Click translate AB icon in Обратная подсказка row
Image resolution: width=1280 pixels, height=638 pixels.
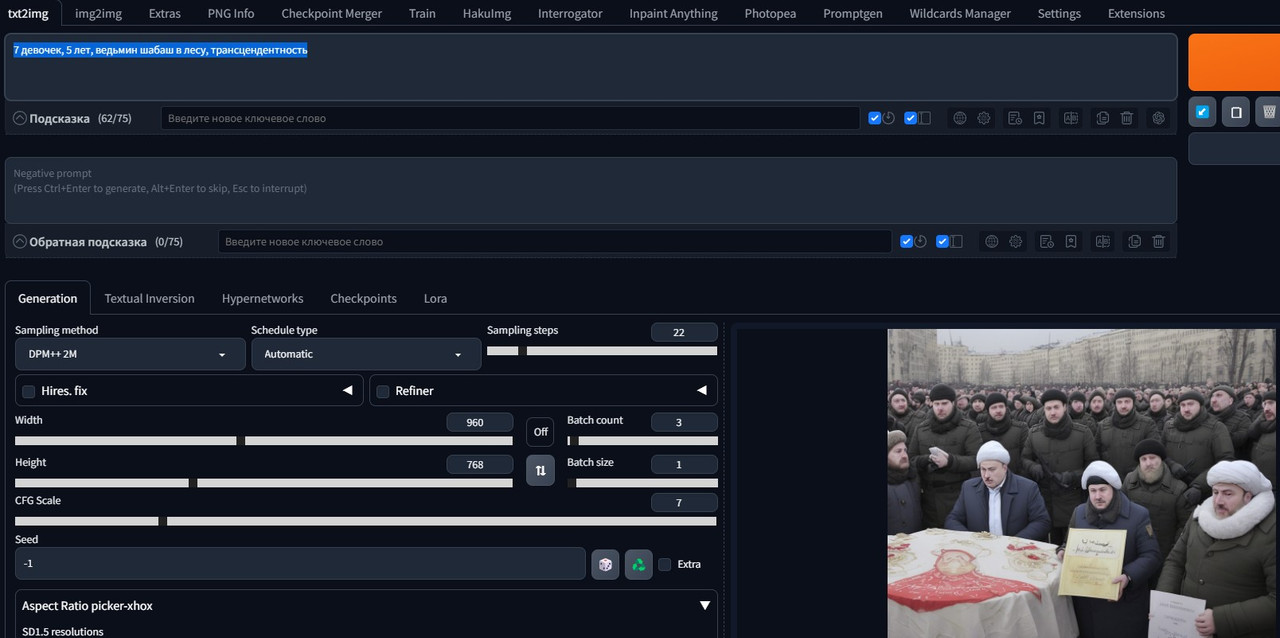1103,241
